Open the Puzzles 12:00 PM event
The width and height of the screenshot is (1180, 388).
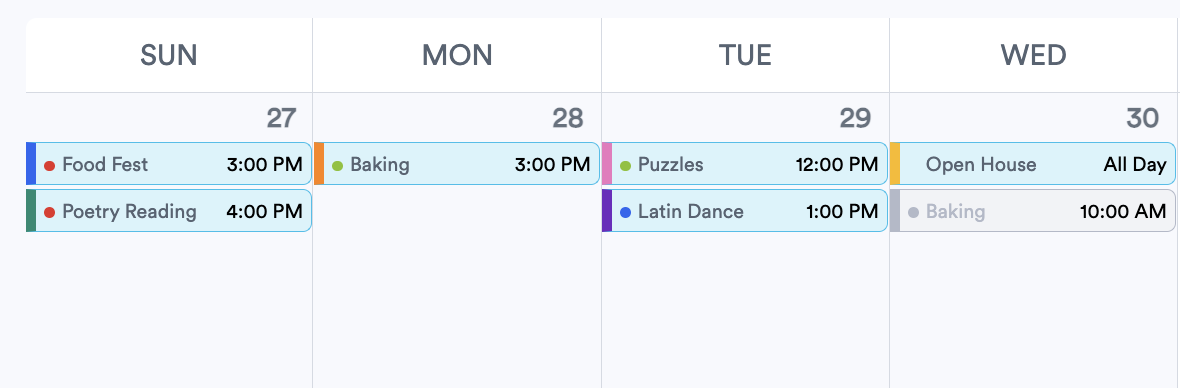point(744,164)
